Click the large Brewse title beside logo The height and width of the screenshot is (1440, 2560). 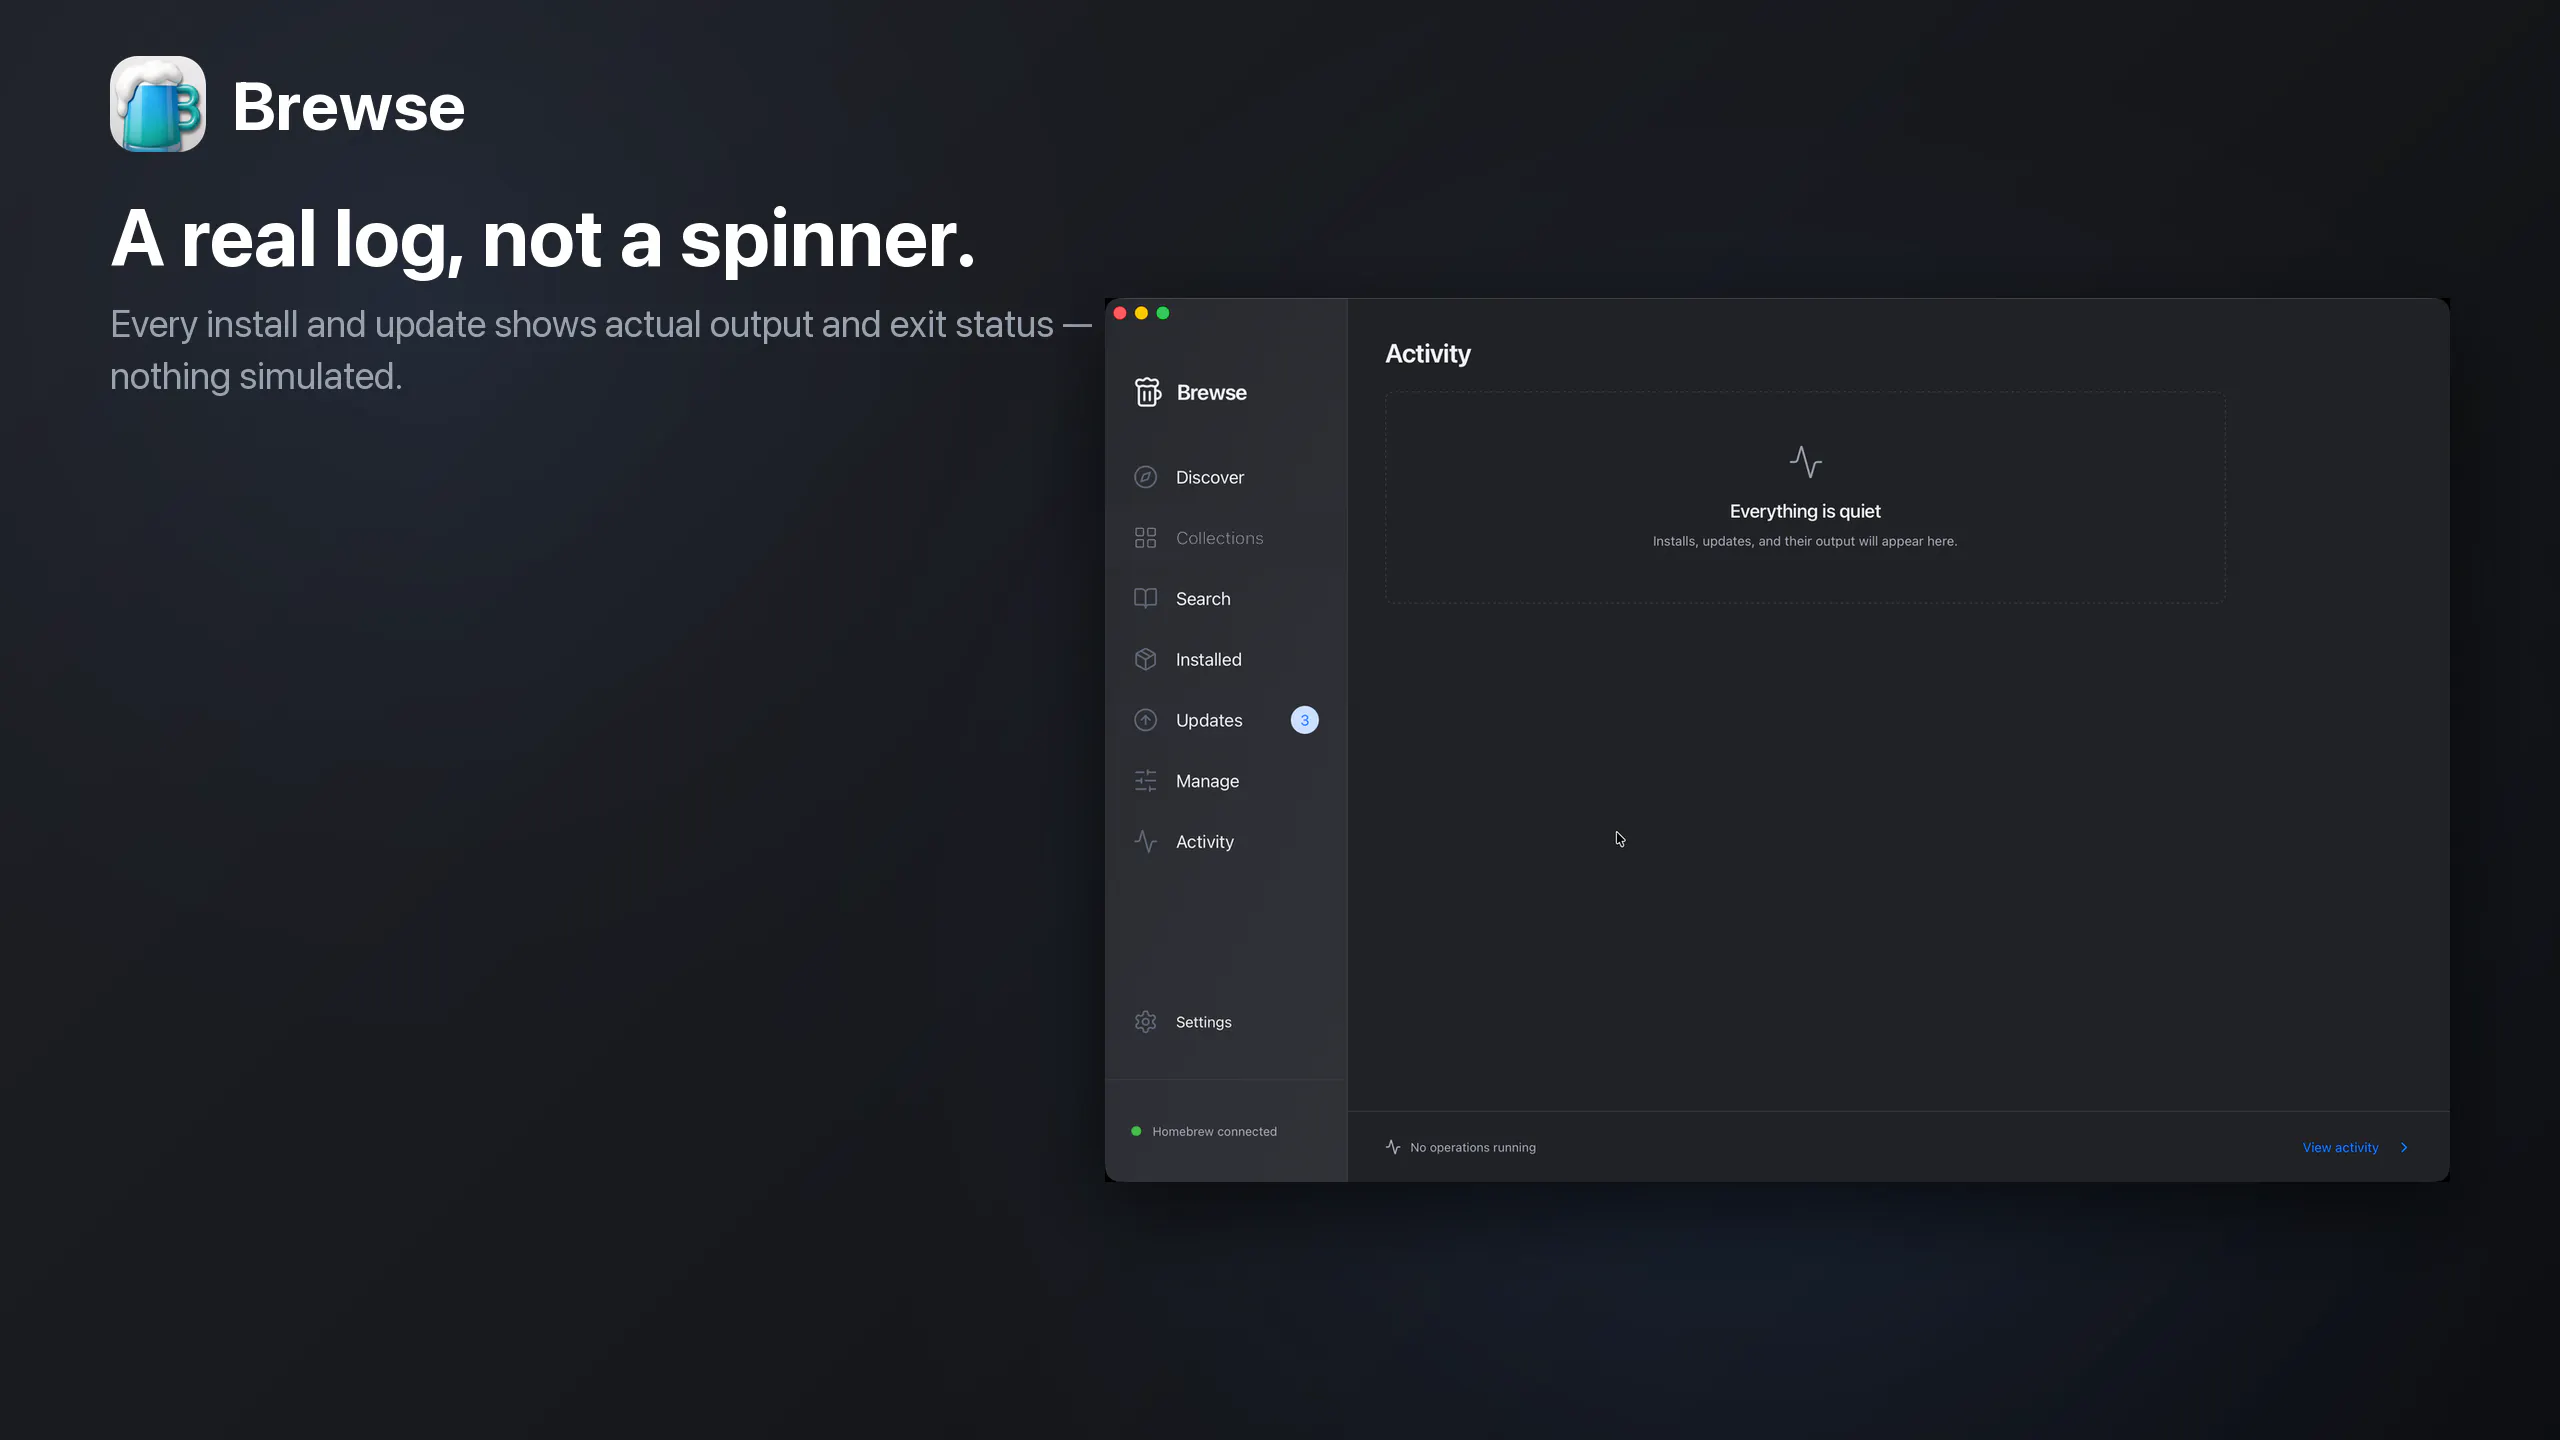pyautogui.click(x=349, y=106)
